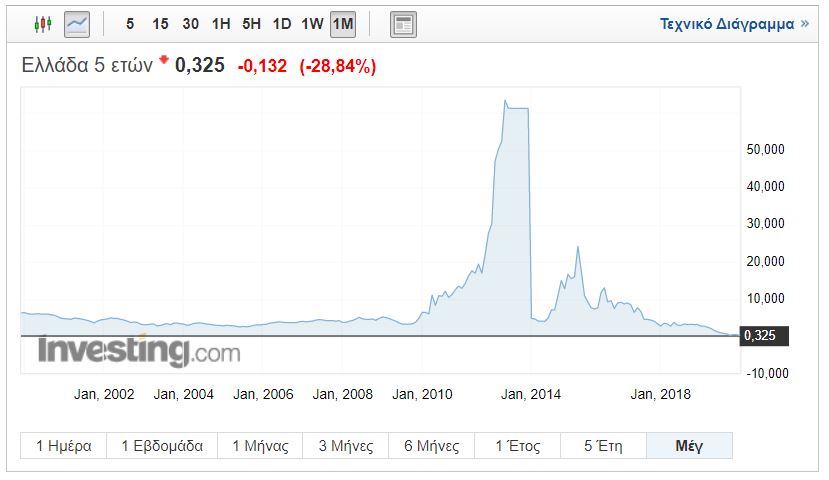View the 1 Έτος range
This screenshot has width=829, height=480.
click(516, 446)
